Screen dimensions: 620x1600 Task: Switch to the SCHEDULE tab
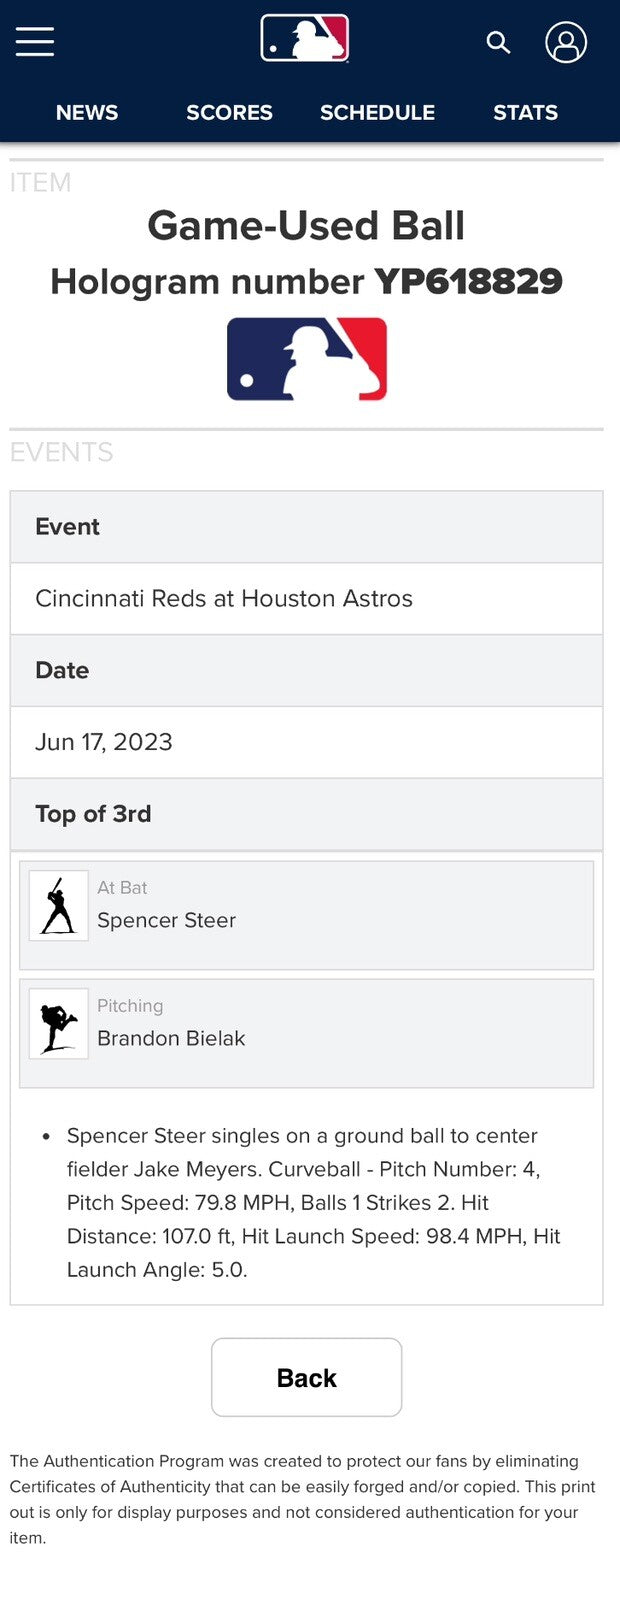pyautogui.click(x=377, y=113)
